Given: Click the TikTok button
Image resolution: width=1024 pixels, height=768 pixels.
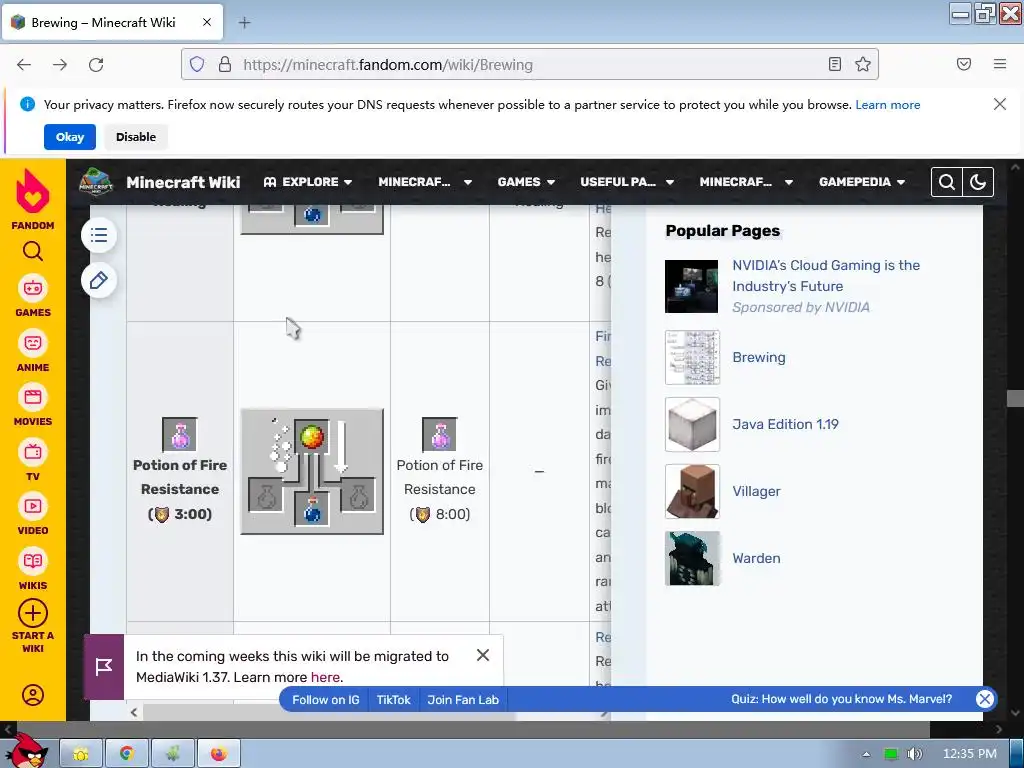Looking at the screenshot, I should pyautogui.click(x=394, y=700).
